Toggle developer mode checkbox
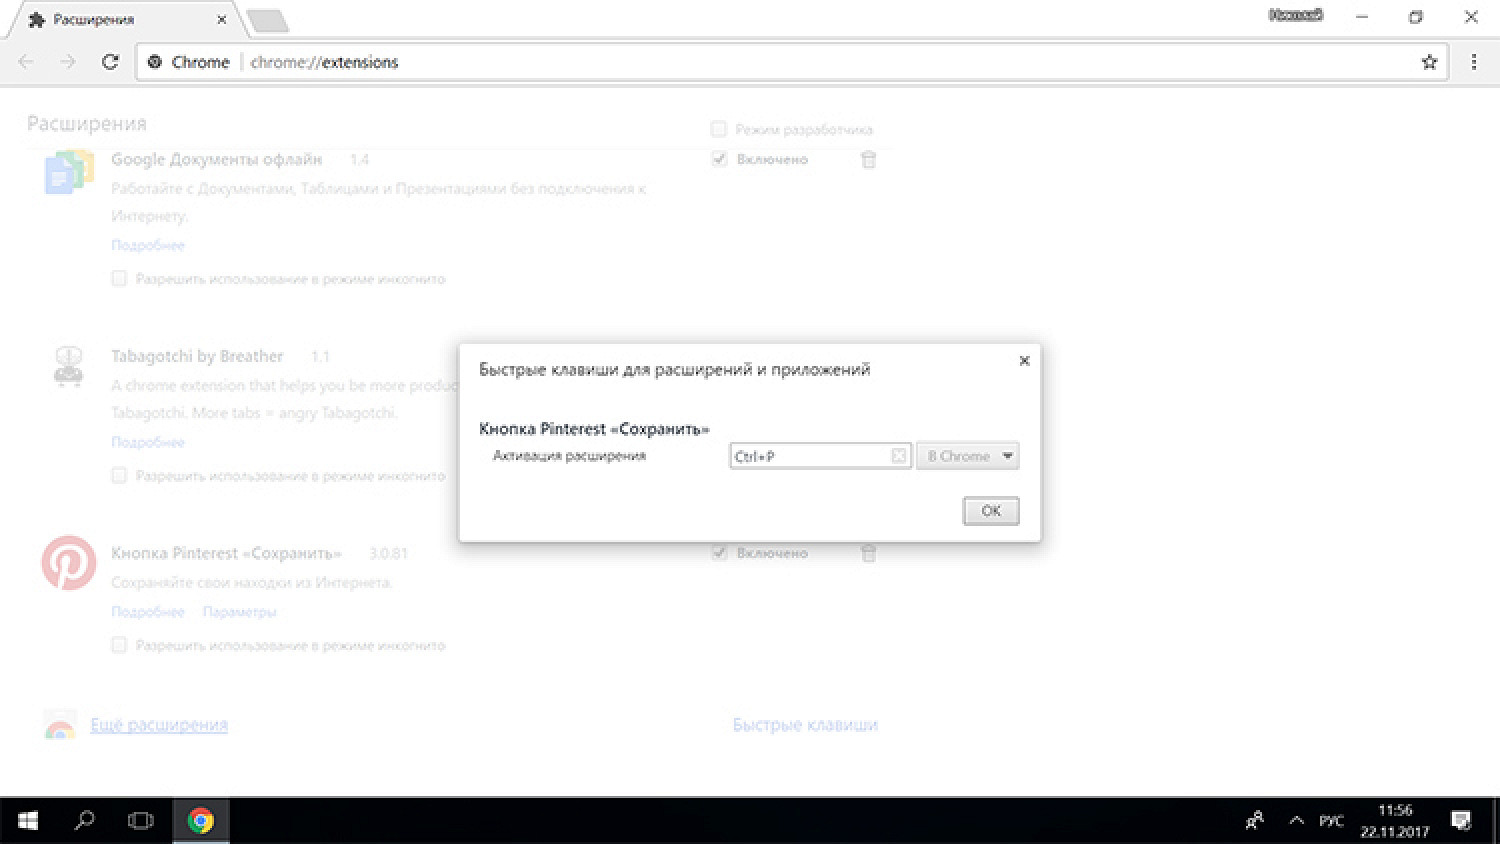 click(718, 129)
